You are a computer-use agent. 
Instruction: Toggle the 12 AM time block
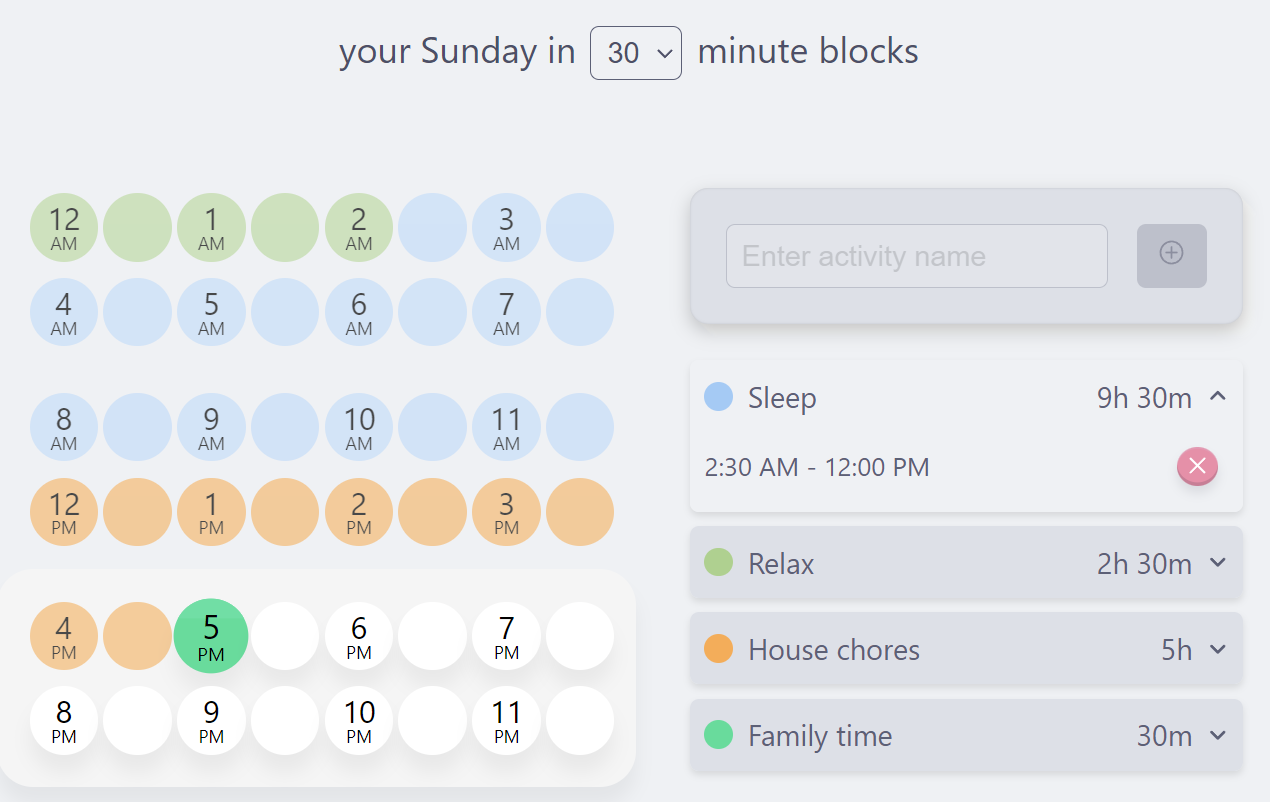(x=64, y=227)
